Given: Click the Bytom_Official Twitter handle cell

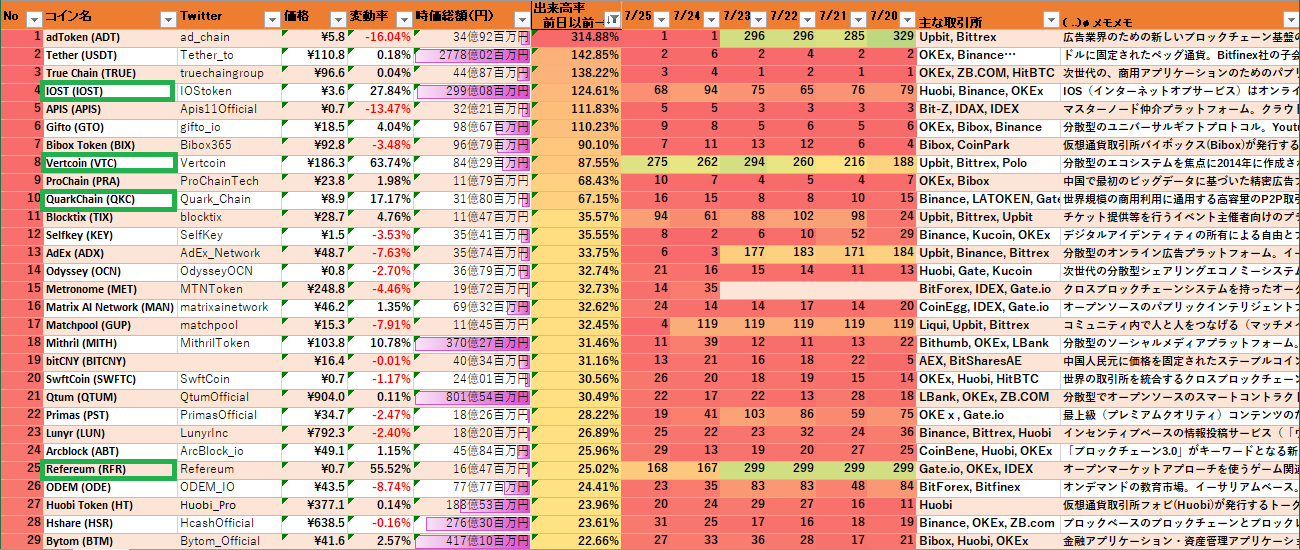Looking at the screenshot, I should 229,540.
